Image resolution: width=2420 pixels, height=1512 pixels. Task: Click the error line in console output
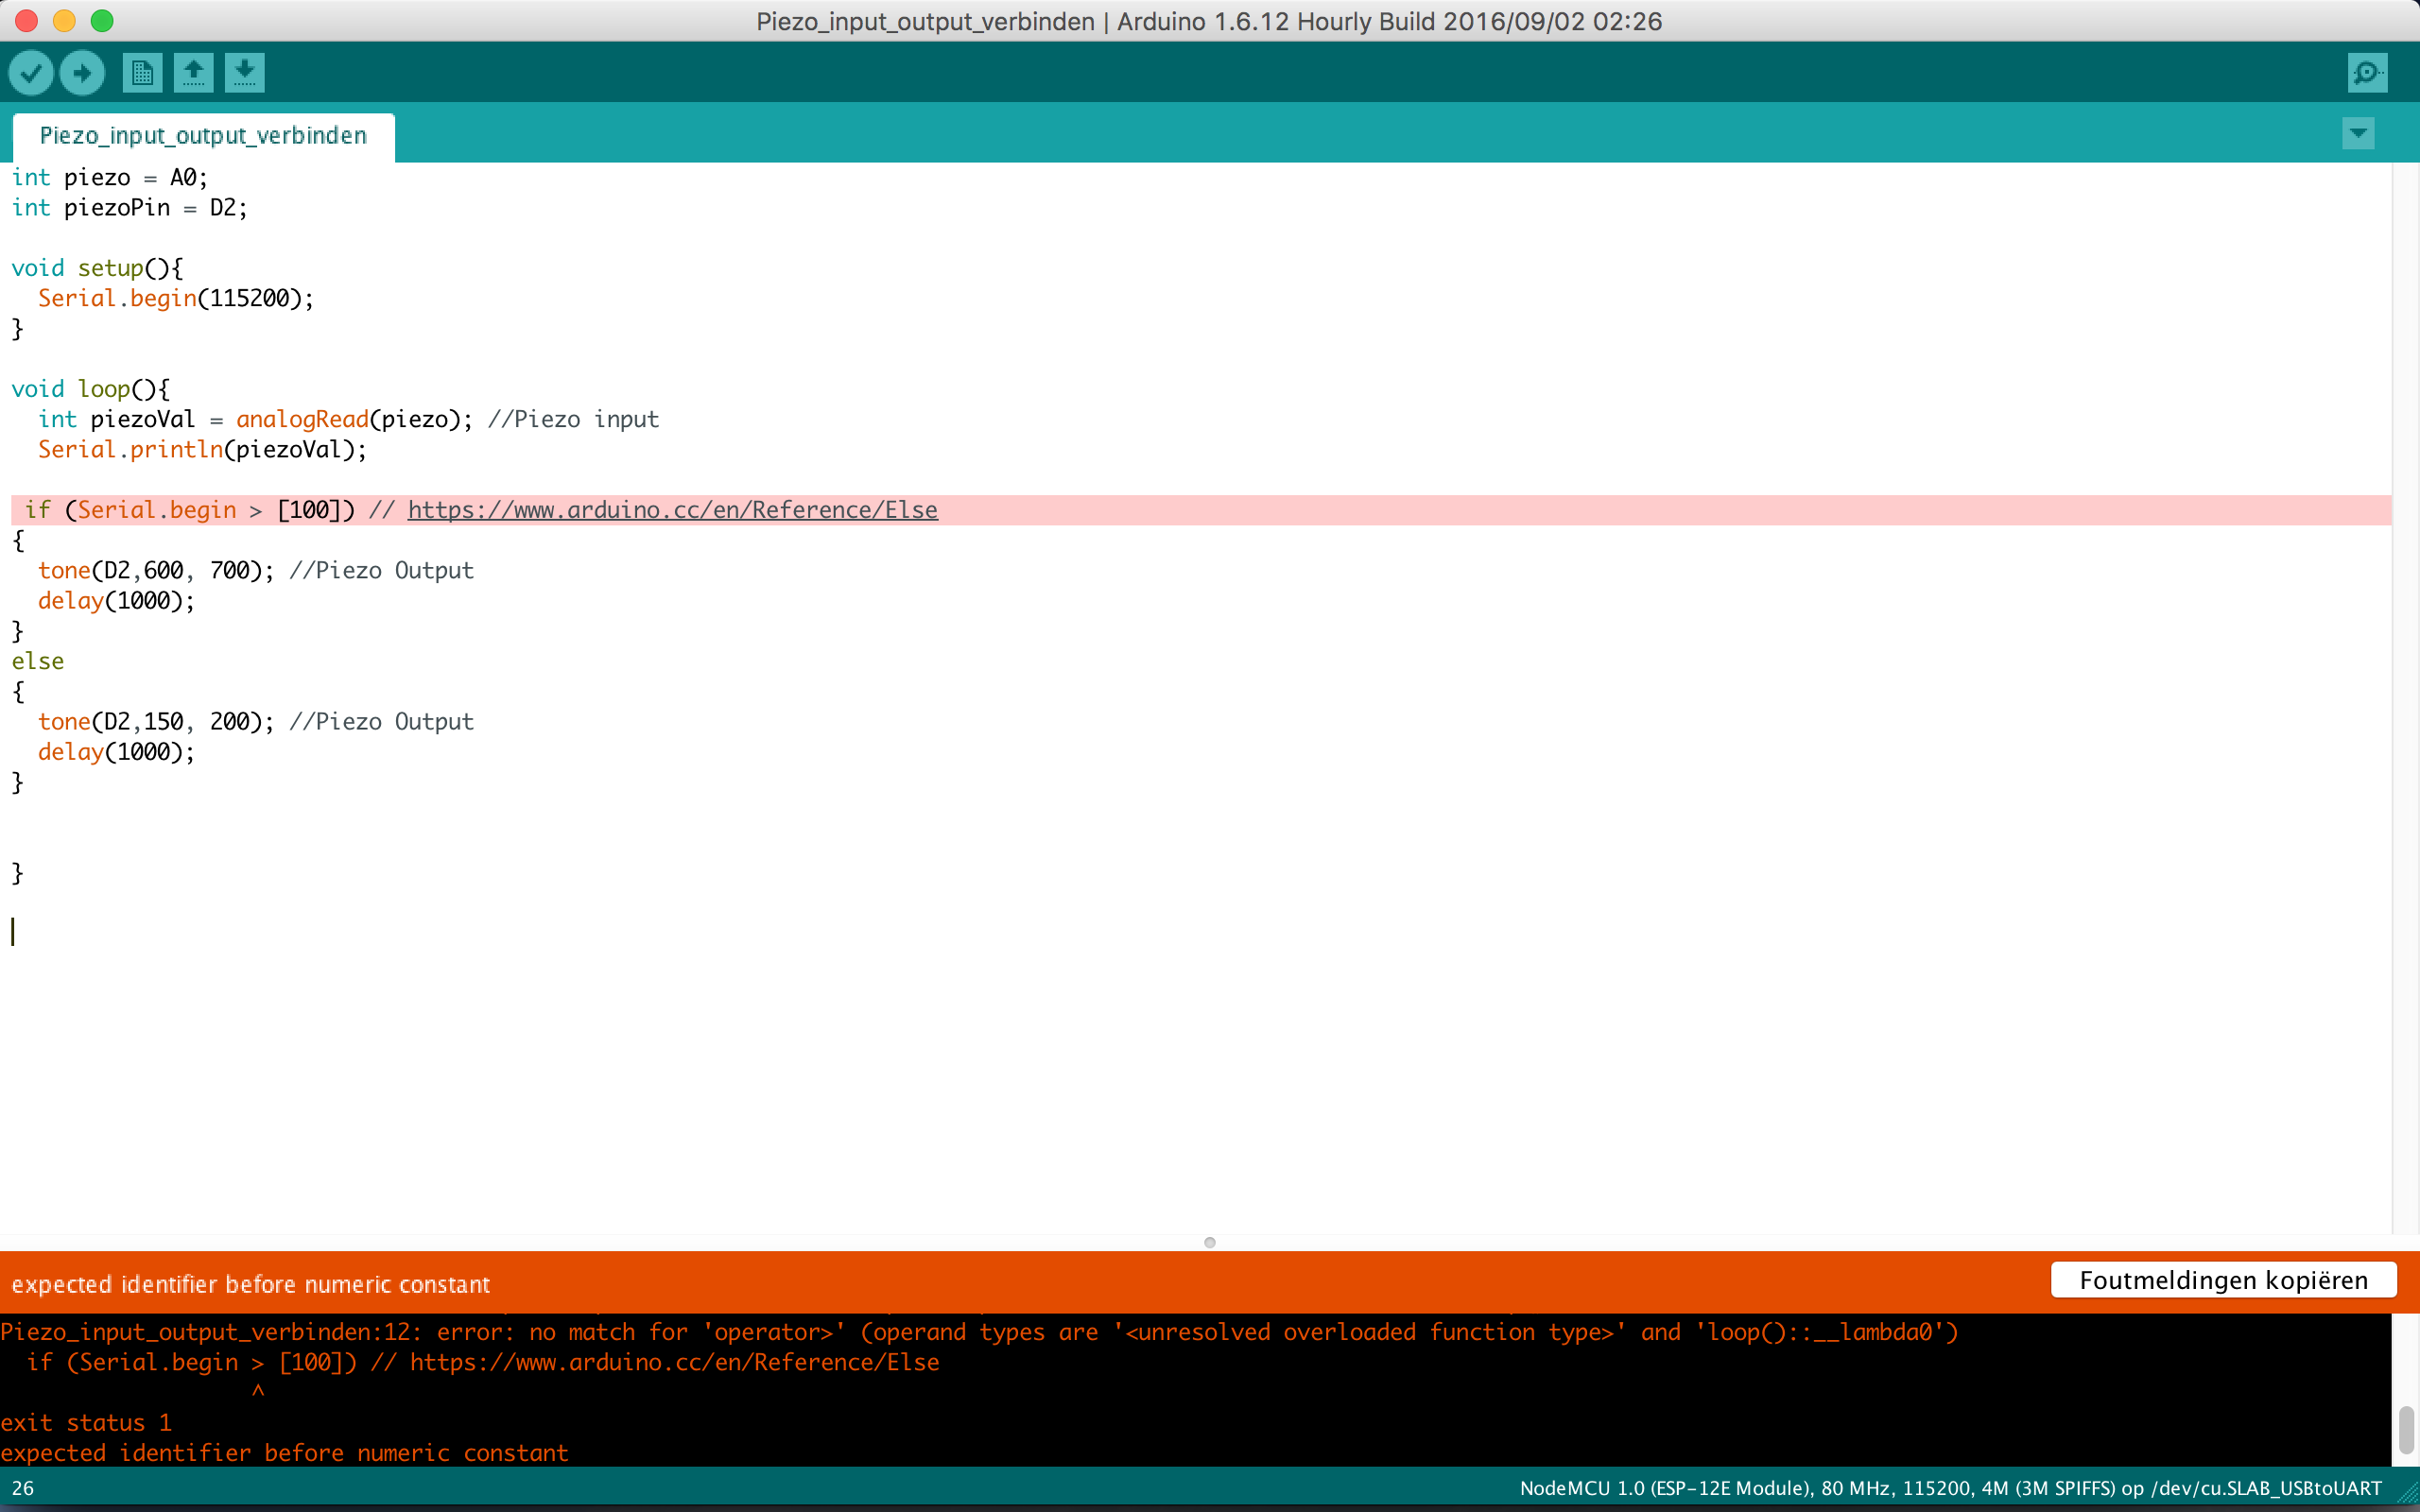click(x=978, y=1332)
